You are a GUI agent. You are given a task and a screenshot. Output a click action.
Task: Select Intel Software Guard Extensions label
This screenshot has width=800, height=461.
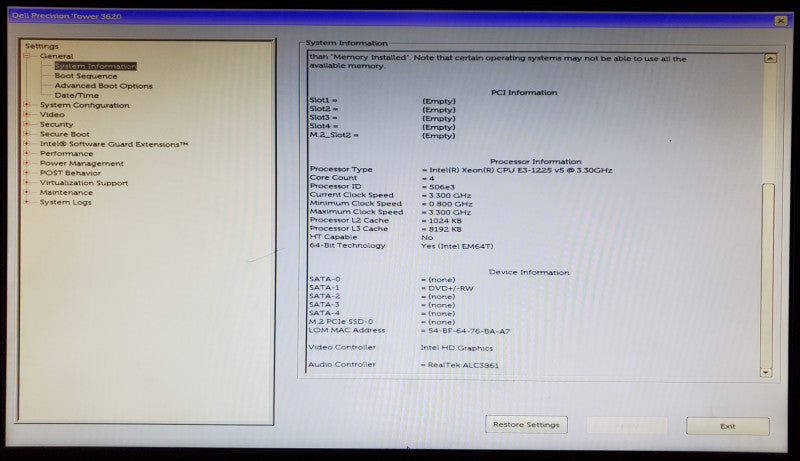point(114,144)
